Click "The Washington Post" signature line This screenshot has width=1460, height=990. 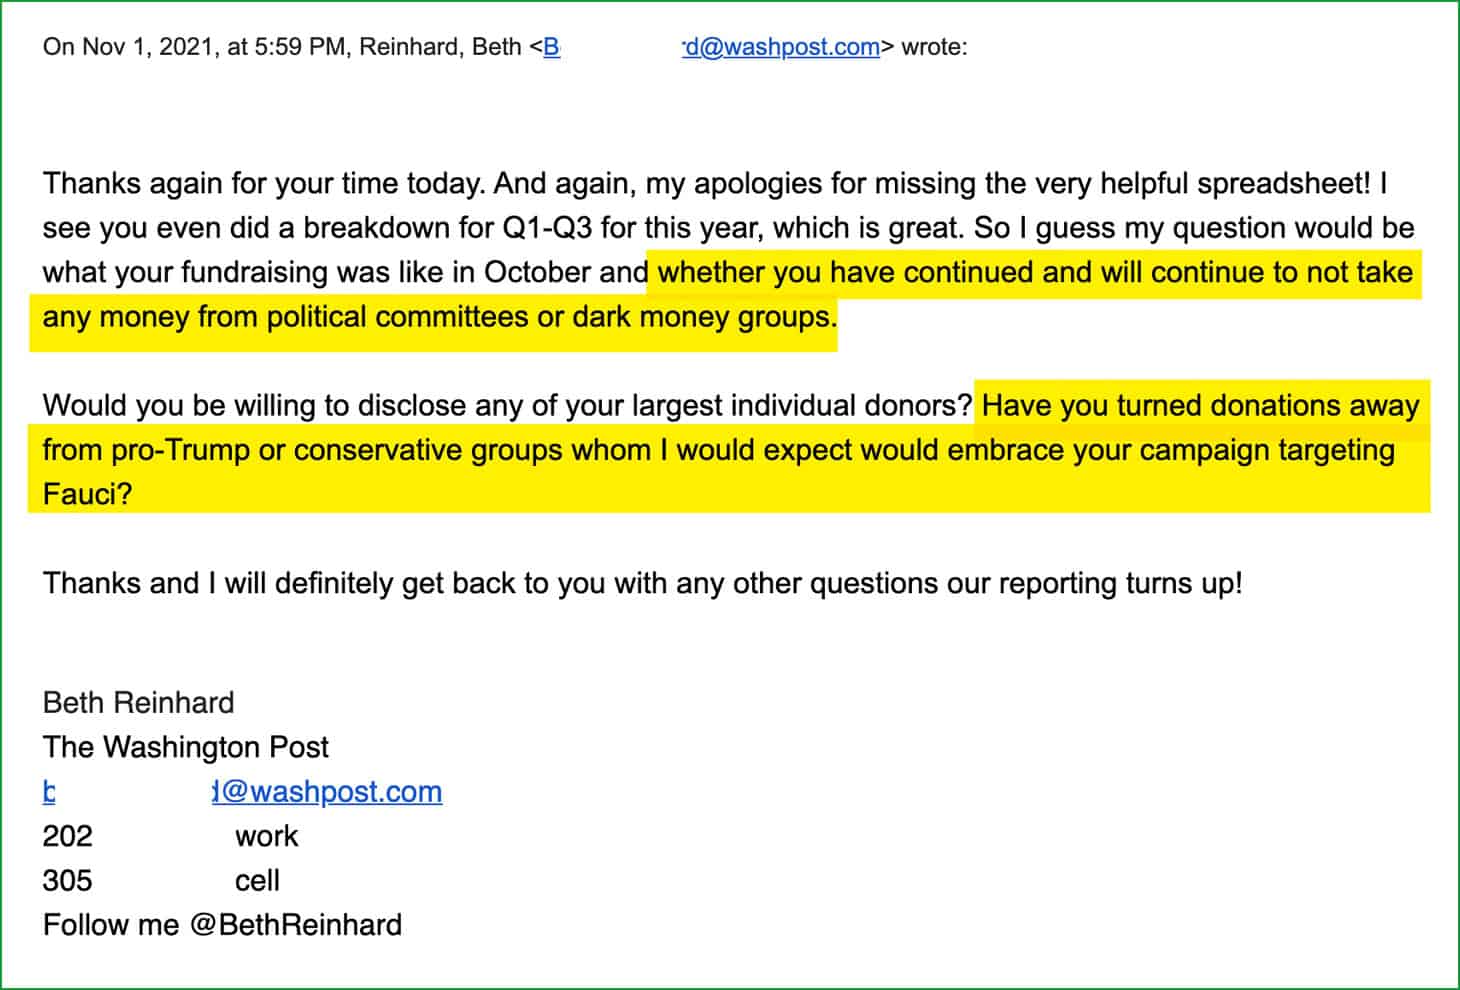click(x=186, y=747)
